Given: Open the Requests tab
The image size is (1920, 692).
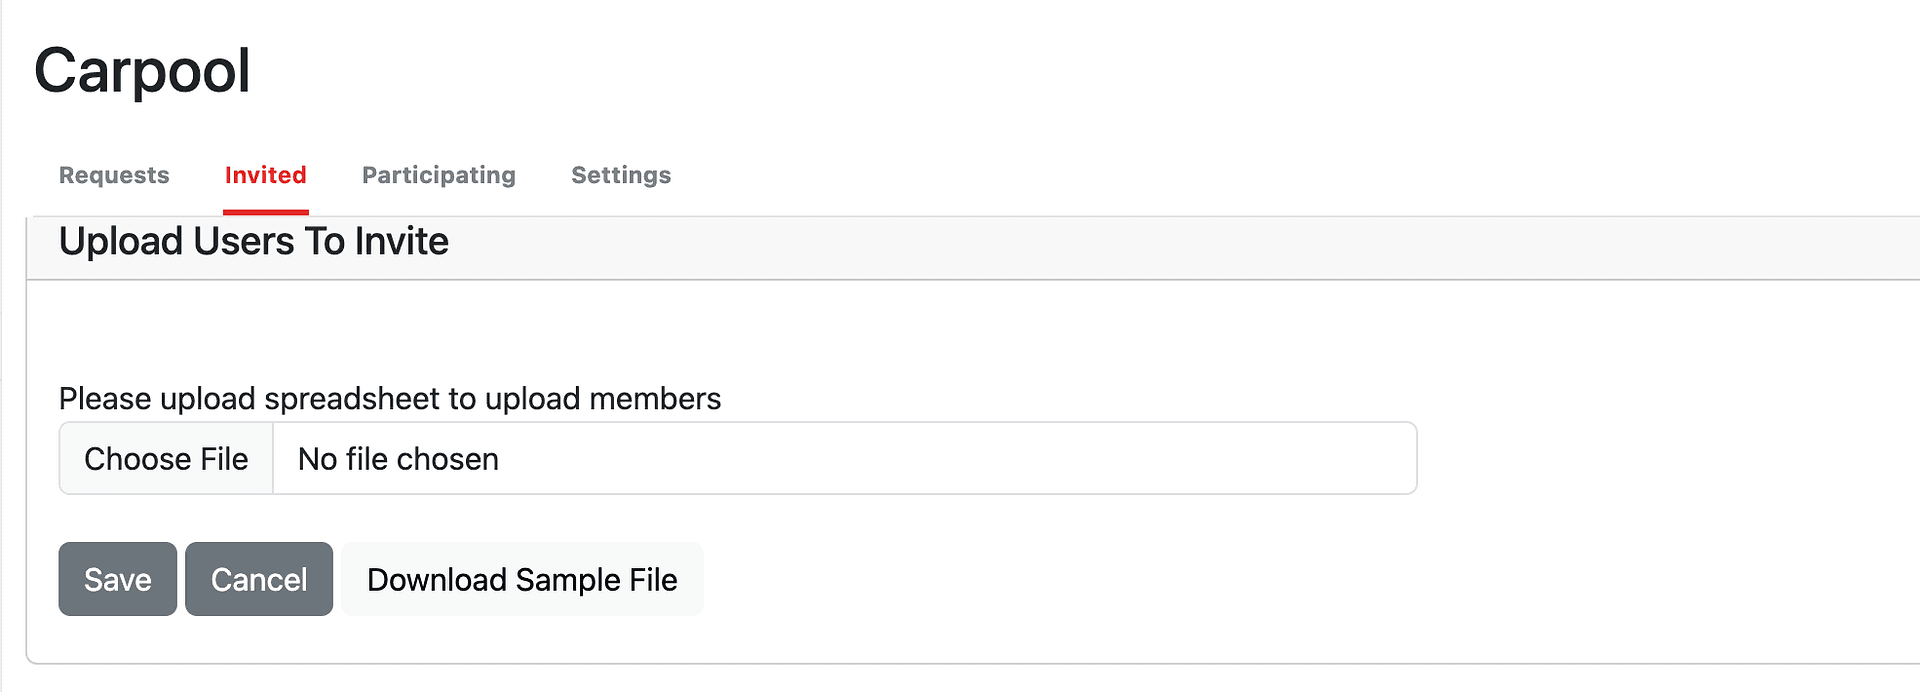Looking at the screenshot, I should coord(114,175).
